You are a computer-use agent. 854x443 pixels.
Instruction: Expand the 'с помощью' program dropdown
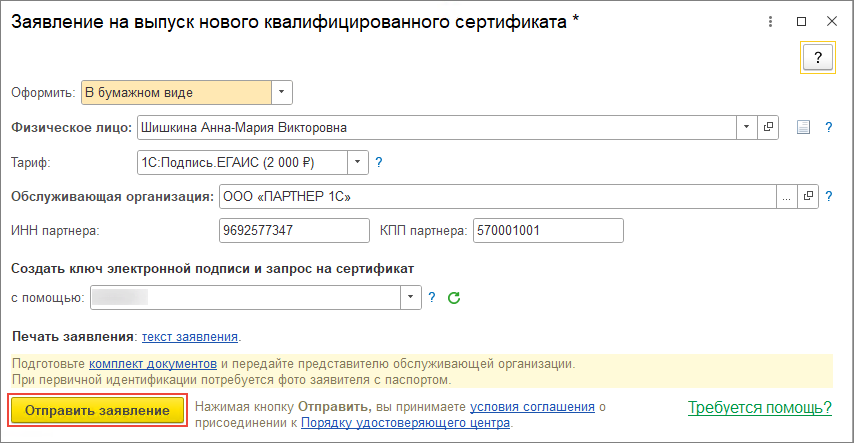pos(411,297)
